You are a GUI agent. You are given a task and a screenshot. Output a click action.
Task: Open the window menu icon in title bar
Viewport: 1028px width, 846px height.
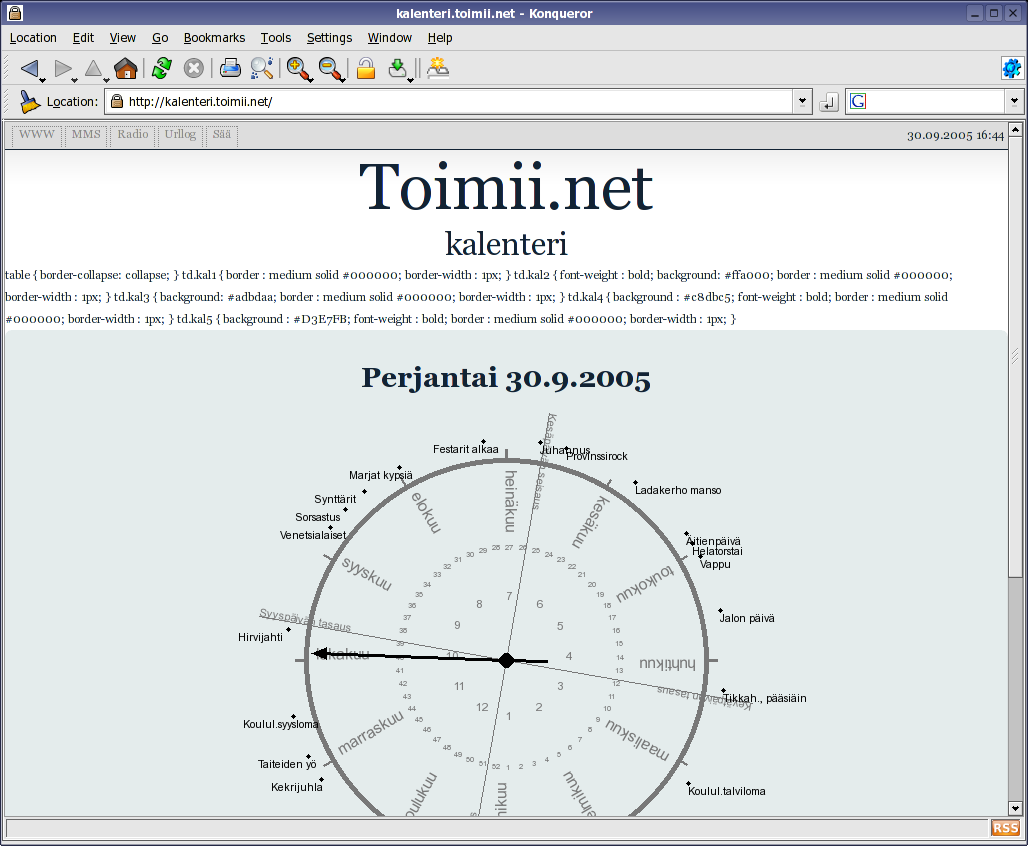[x=14, y=12]
